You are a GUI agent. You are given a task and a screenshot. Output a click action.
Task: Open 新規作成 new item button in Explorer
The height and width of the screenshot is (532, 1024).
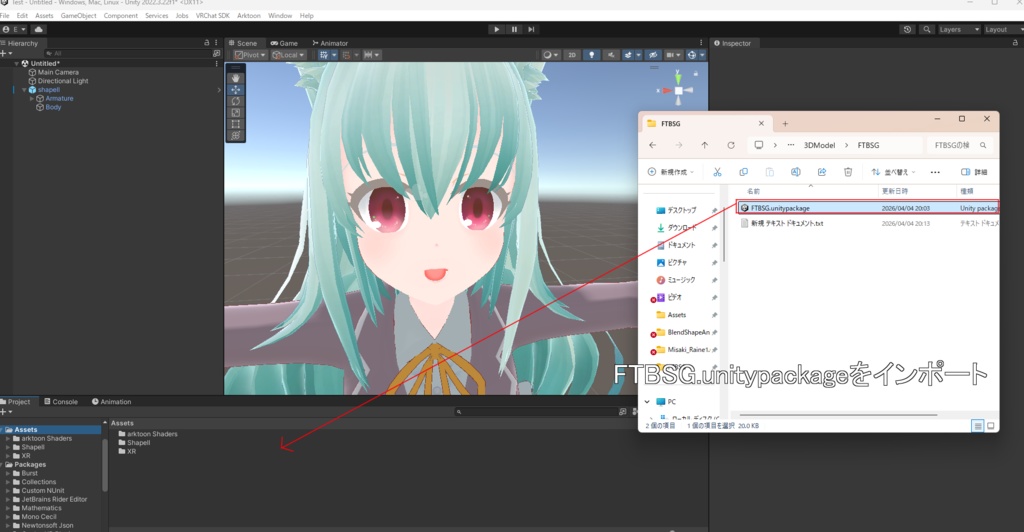click(x=670, y=172)
